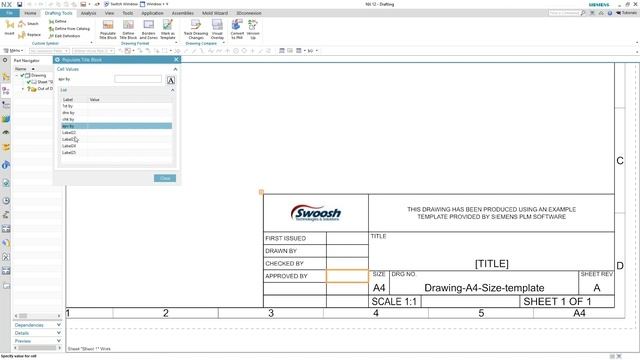Collapse the List section in dialog
640x360 pixels.
pyautogui.click(x=173, y=90)
